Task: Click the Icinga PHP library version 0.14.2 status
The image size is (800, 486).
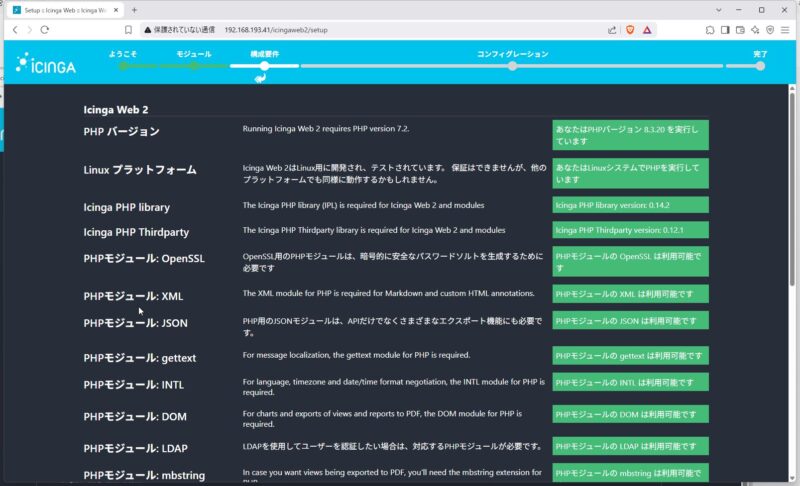Action: (630, 205)
